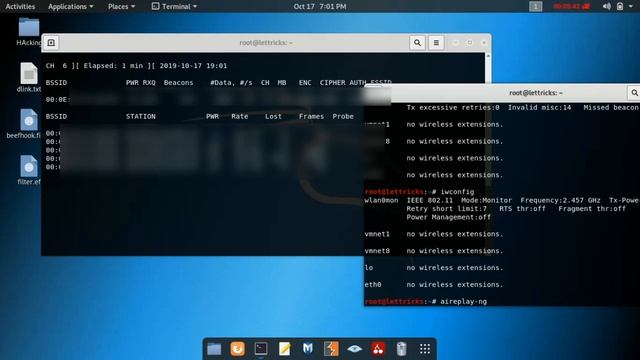Select the filter.ef desktop file
This screenshot has height=360, width=640.
pyautogui.click(x=29, y=170)
